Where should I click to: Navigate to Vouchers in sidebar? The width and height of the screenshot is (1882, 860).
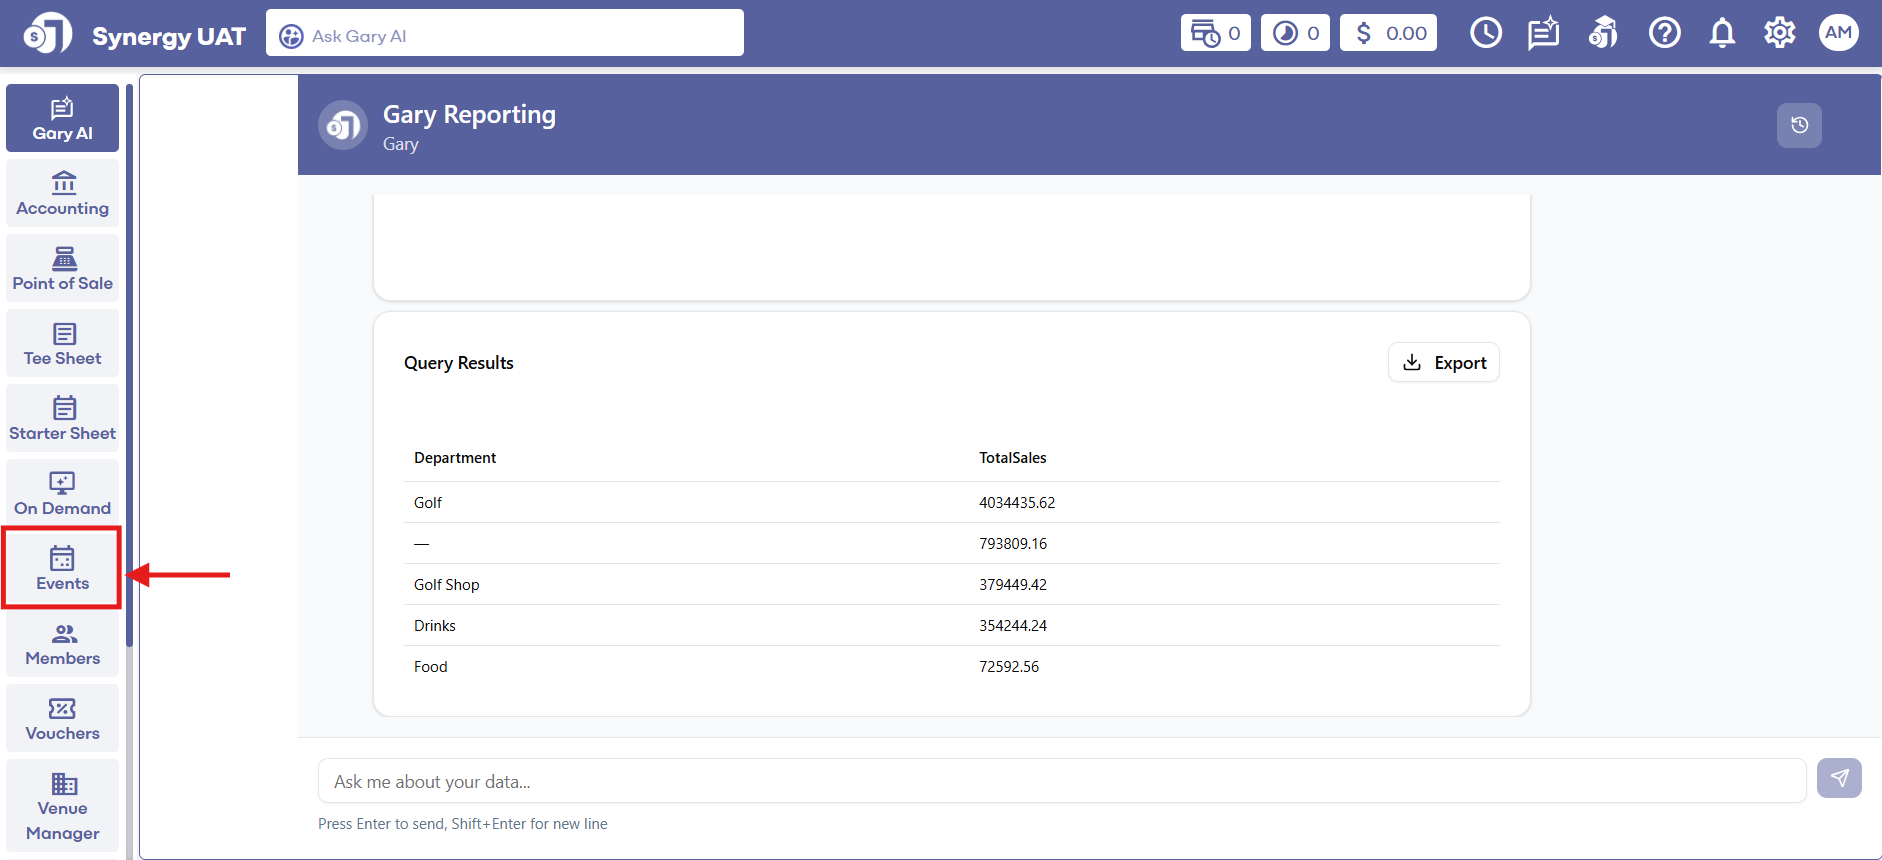point(62,719)
